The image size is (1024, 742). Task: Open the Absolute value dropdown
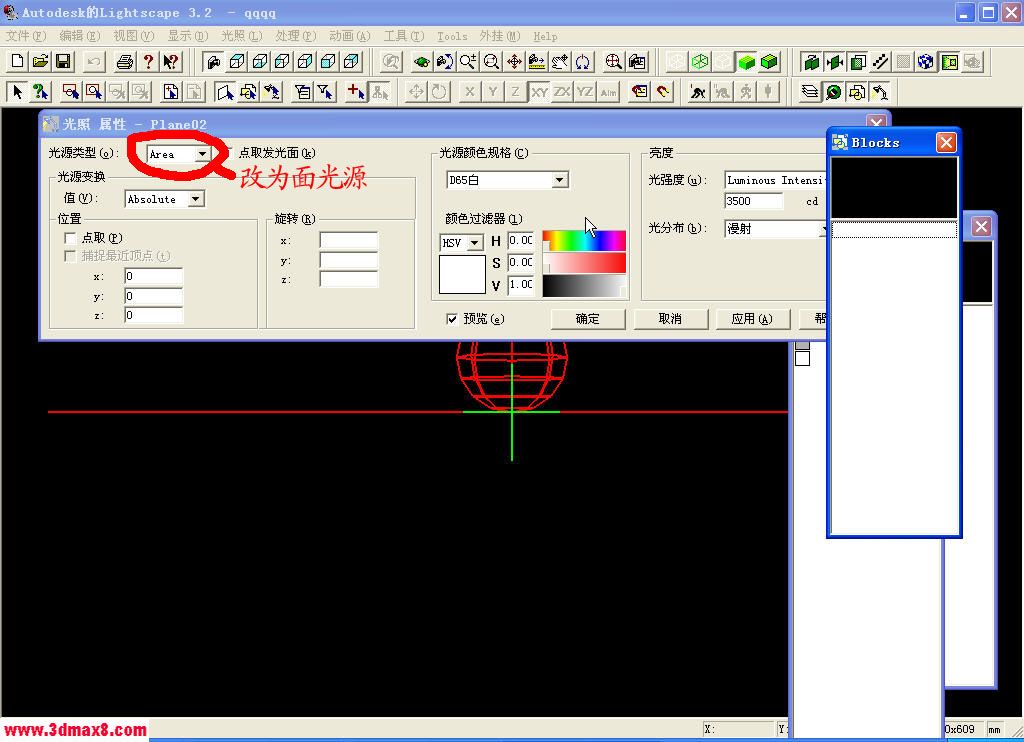pos(196,199)
